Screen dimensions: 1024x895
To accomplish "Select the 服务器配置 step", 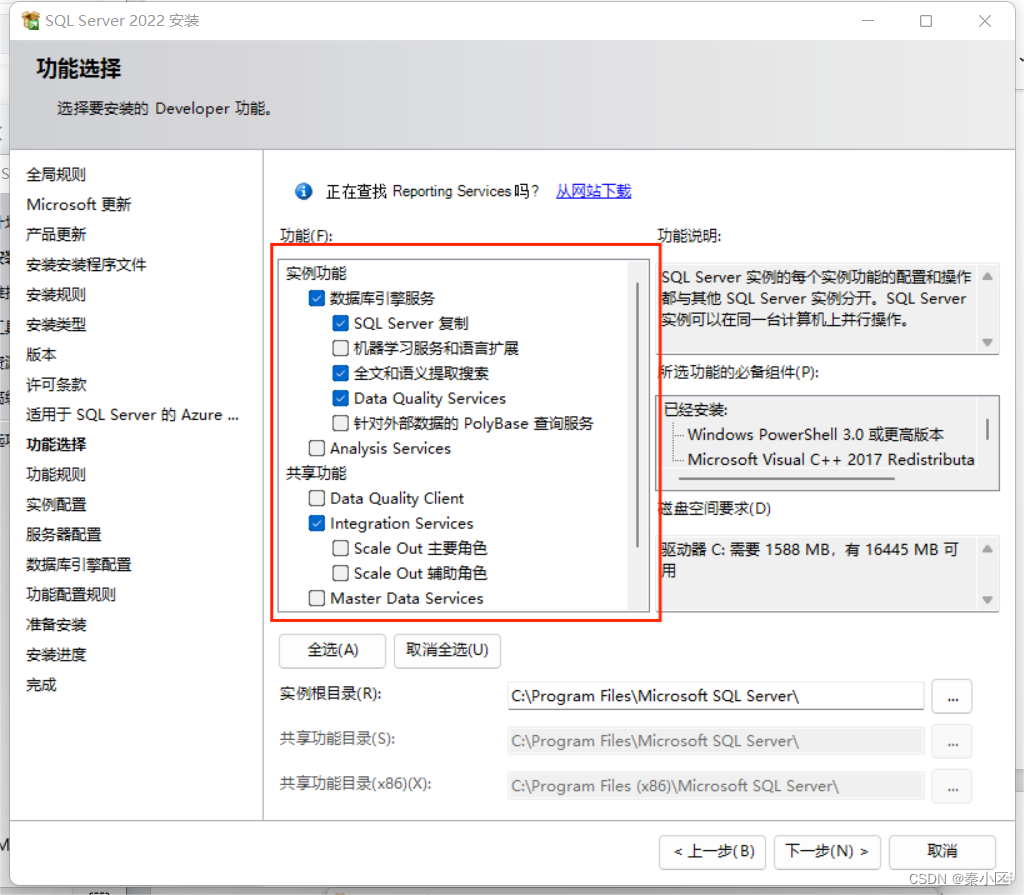I will [x=64, y=535].
